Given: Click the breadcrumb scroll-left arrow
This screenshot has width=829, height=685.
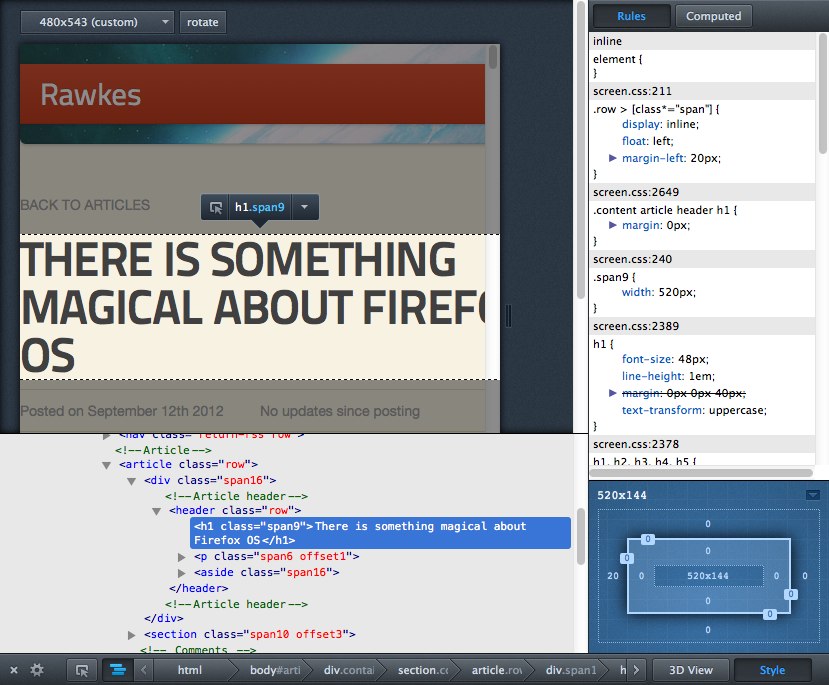Looking at the screenshot, I should (143, 670).
